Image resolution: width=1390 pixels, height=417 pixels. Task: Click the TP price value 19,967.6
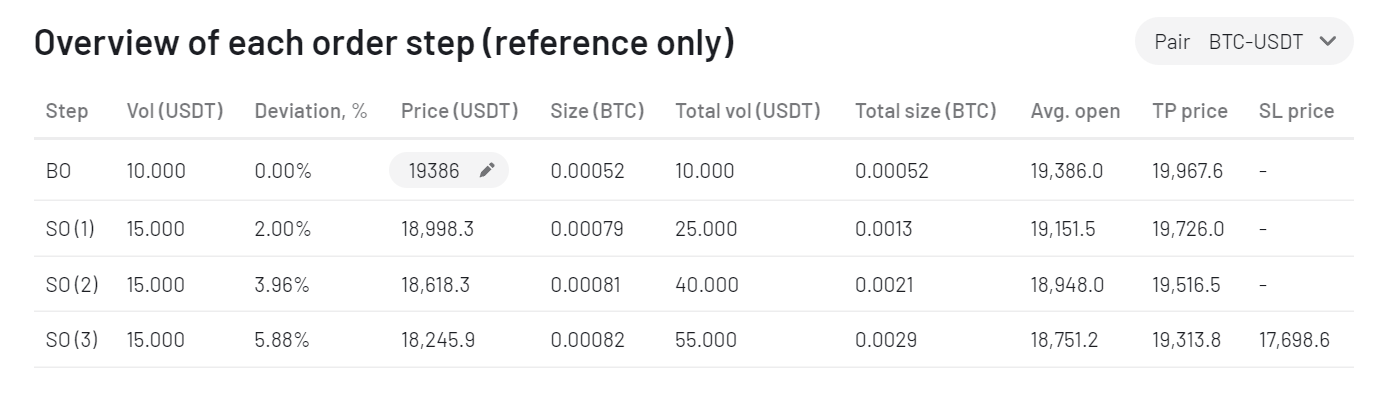click(1187, 171)
